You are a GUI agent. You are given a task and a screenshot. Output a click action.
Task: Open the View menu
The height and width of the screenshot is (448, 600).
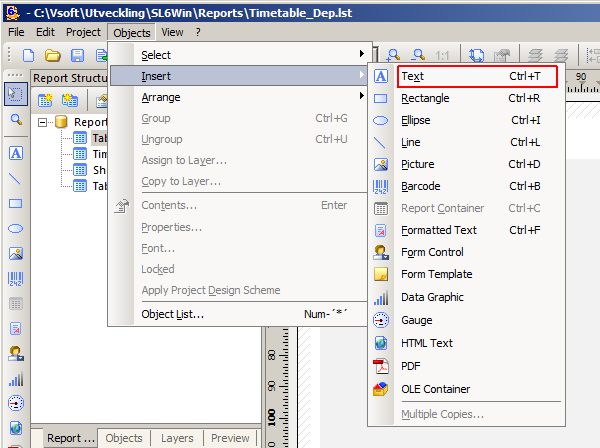tap(172, 32)
